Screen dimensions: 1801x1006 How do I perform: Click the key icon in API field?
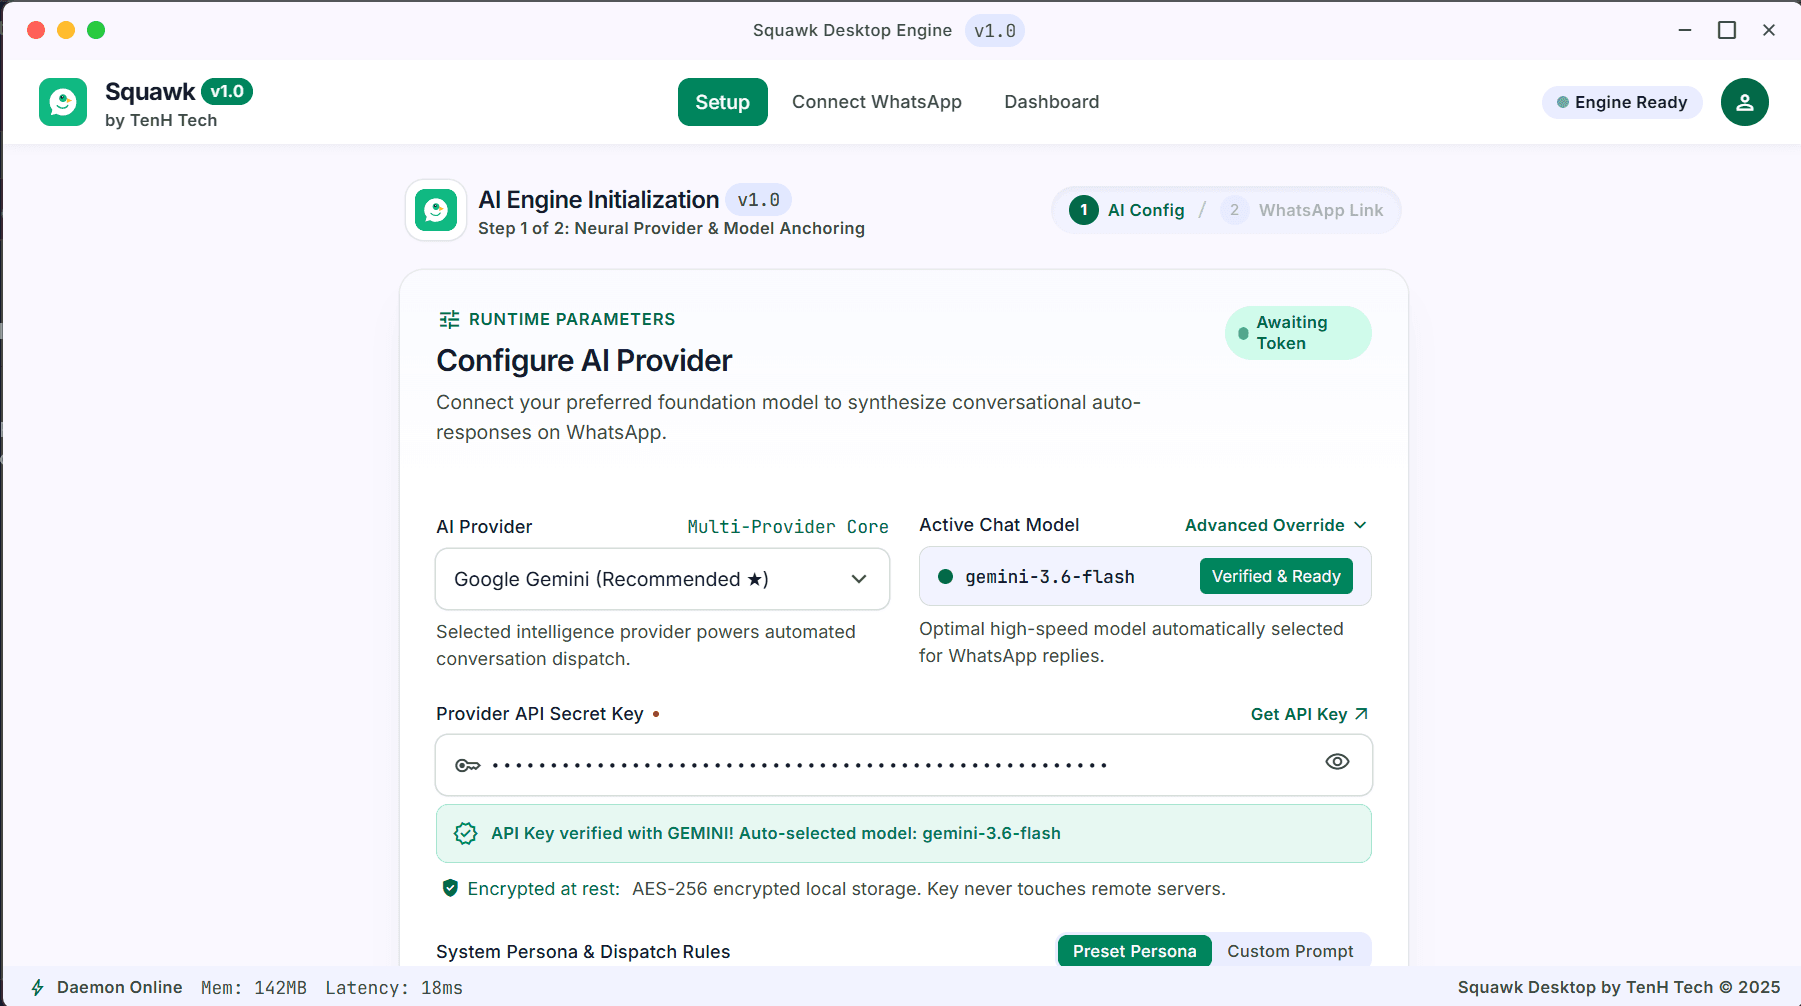point(468,765)
